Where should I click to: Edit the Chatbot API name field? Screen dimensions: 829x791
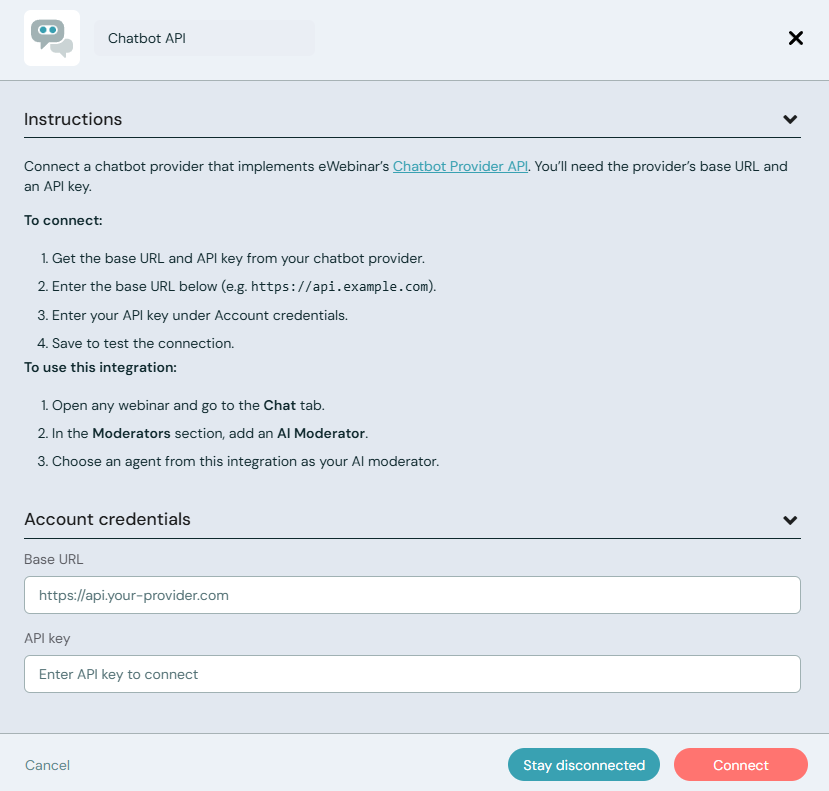click(204, 38)
